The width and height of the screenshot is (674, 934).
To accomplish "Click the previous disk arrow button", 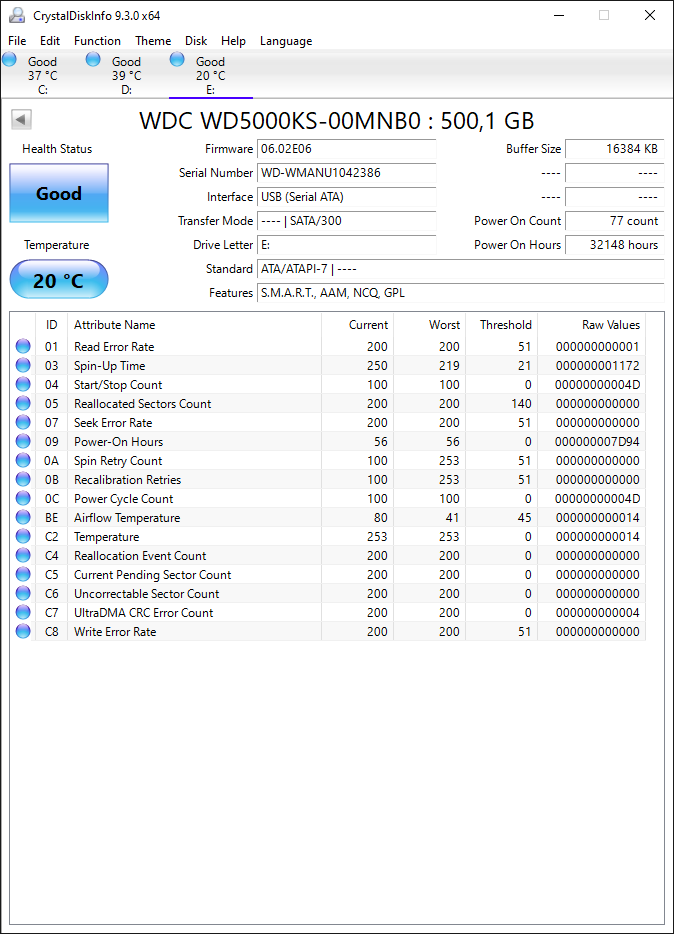I will 21,120.
